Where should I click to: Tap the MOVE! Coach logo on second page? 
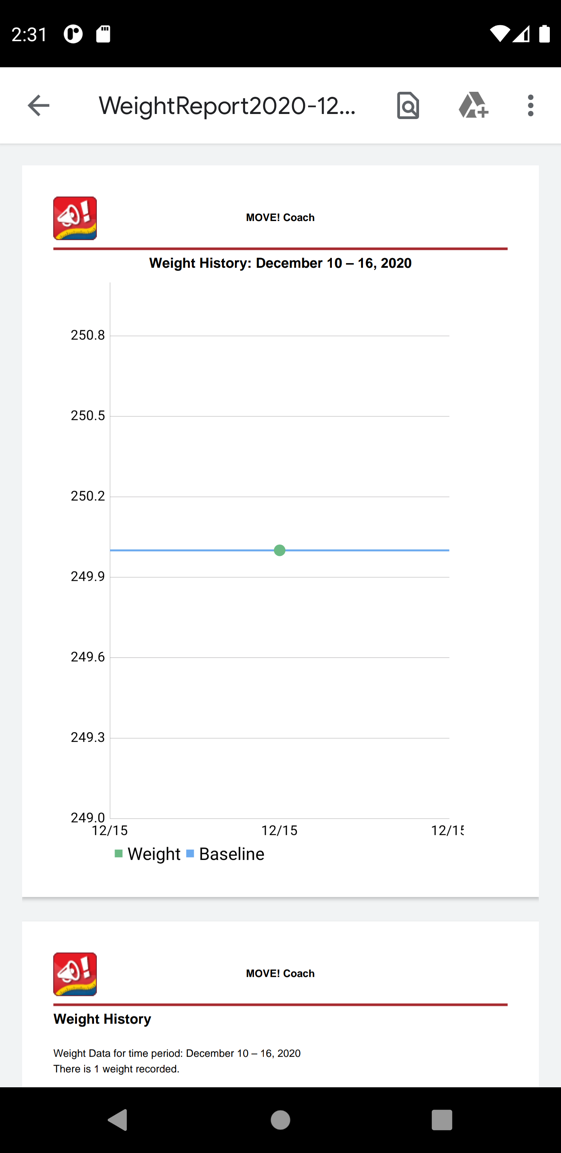tap(75, 974)
